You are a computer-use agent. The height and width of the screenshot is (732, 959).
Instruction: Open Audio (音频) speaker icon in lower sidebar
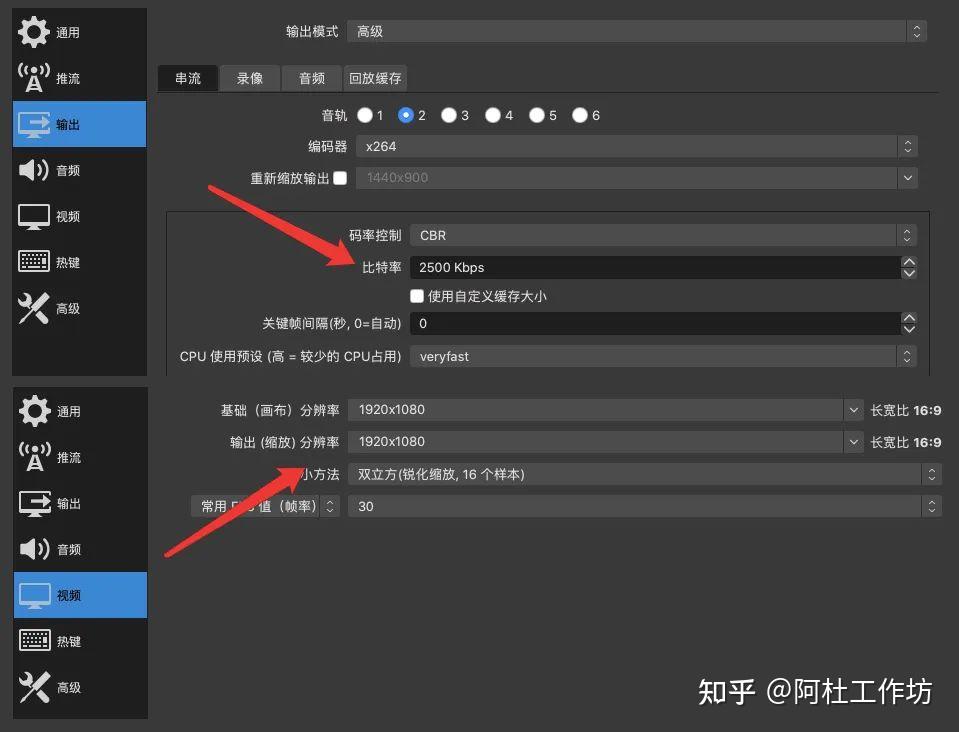[34, 549]
